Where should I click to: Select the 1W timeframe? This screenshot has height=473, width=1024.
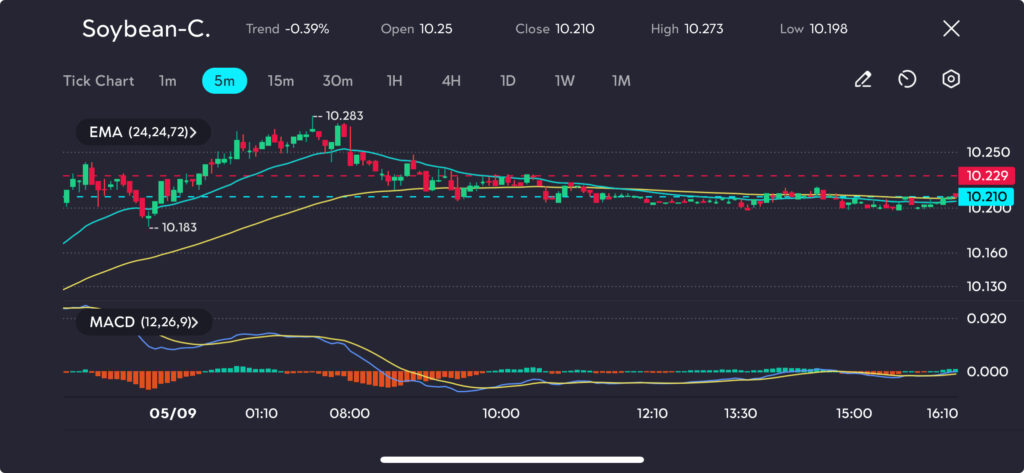[x=564, y=81]
